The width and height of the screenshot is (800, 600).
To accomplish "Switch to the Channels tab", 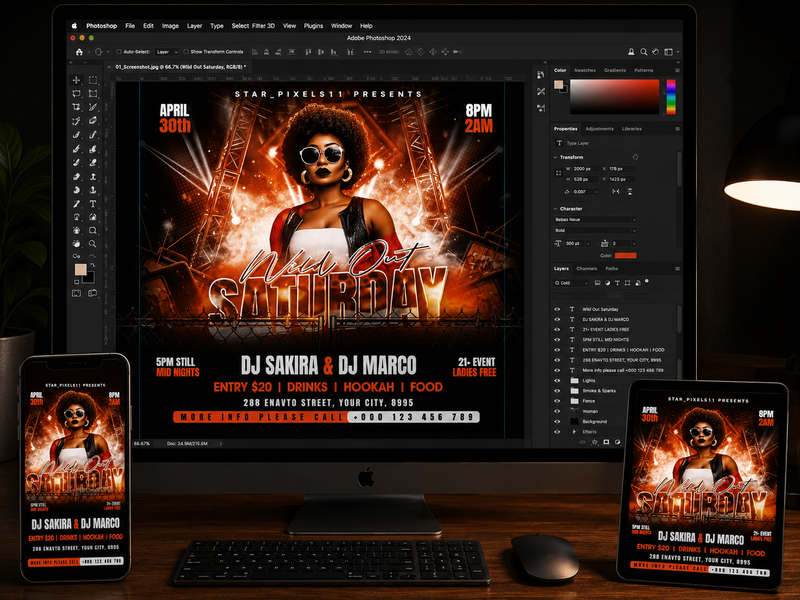I will [587, 269].
